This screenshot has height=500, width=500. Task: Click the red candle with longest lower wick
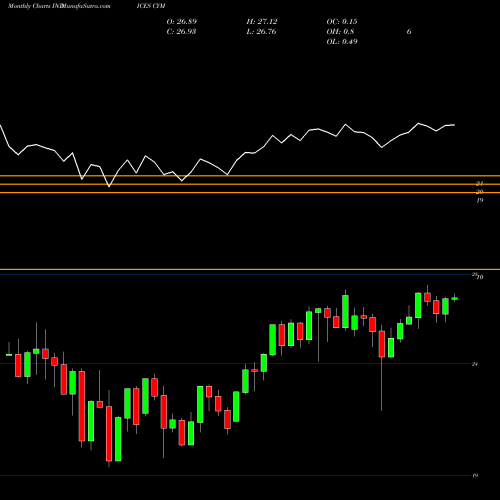[382, 344]
